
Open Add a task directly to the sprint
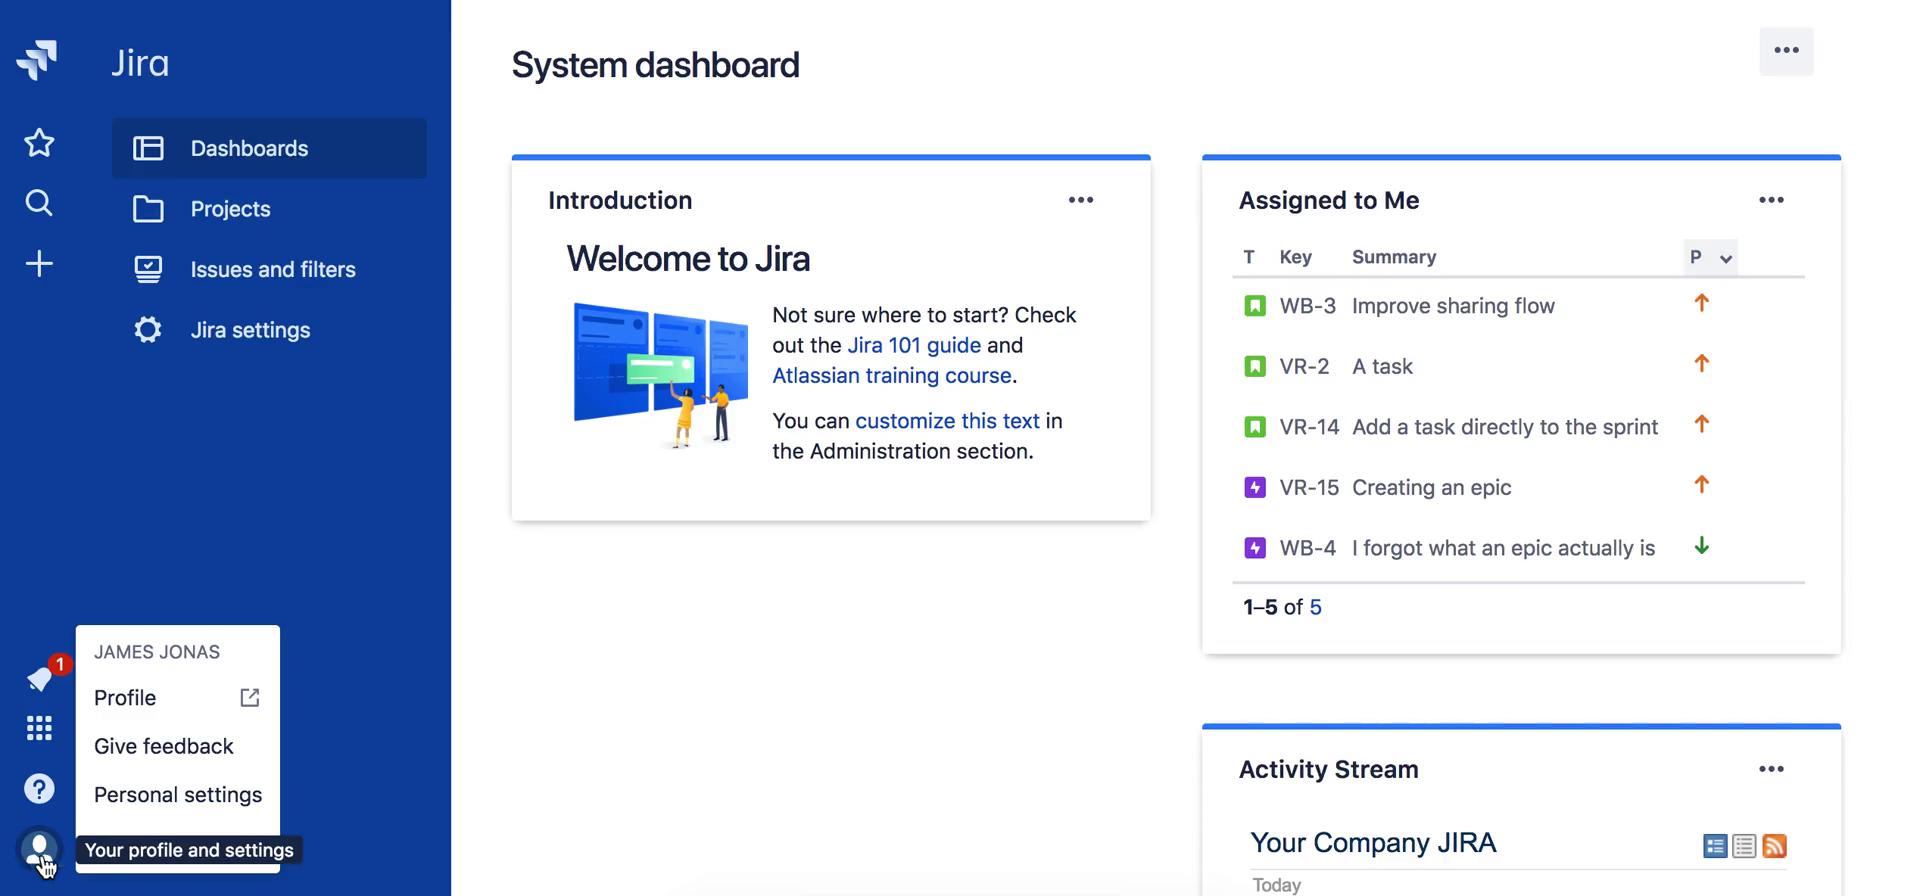point(1505,427)
